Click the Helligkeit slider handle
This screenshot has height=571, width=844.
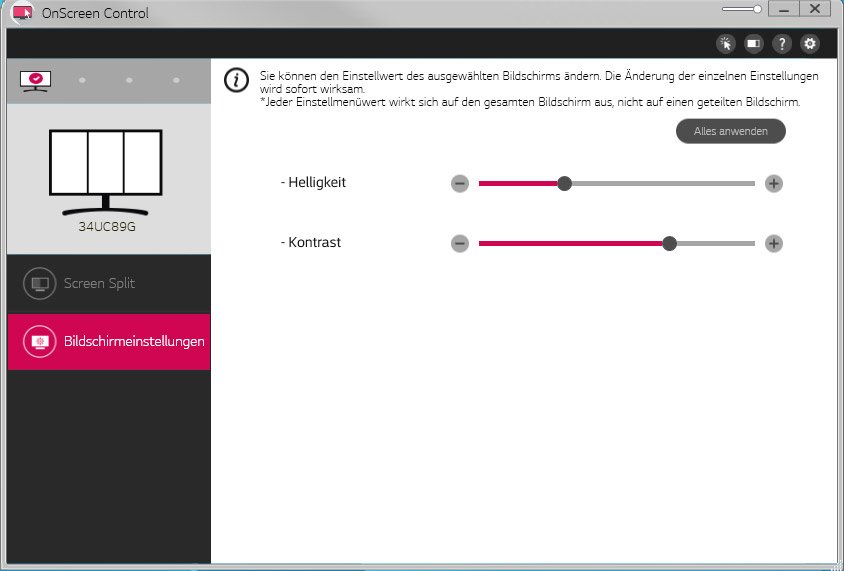coord(564,183)
